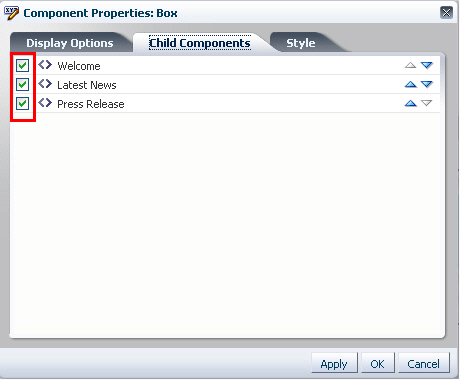Move Latest News component up
Image resolution: width=460 pixels, height=380 pixels.
coord(410,84)
